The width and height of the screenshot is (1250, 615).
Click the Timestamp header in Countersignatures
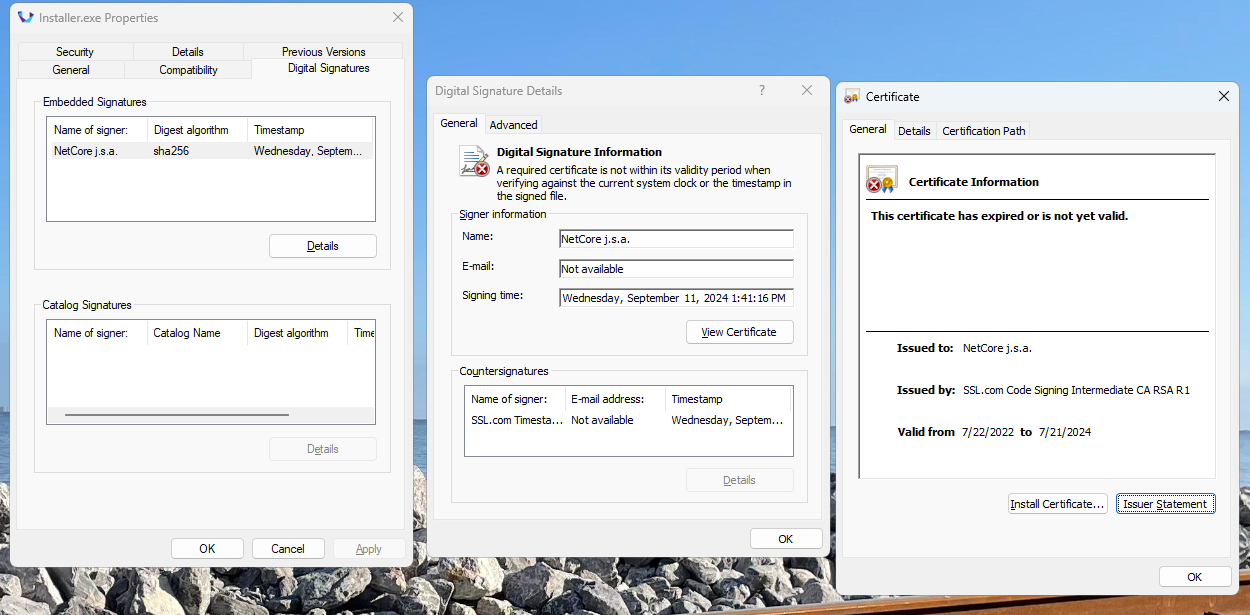tap(728, 399)
